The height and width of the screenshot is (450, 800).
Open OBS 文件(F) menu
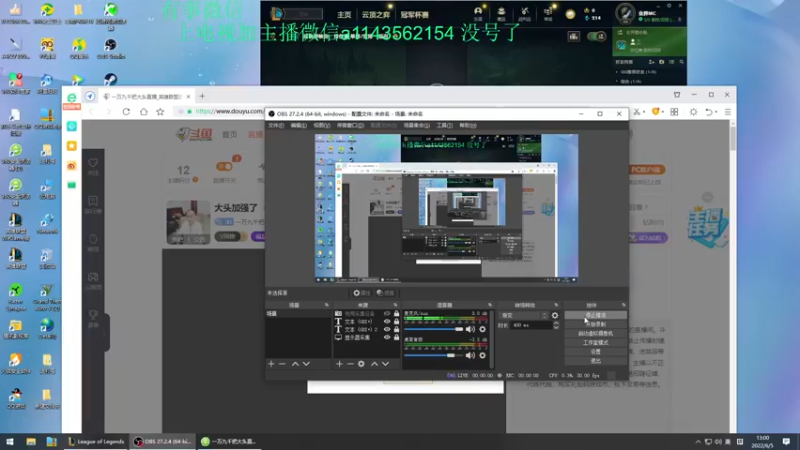point(276,126)
